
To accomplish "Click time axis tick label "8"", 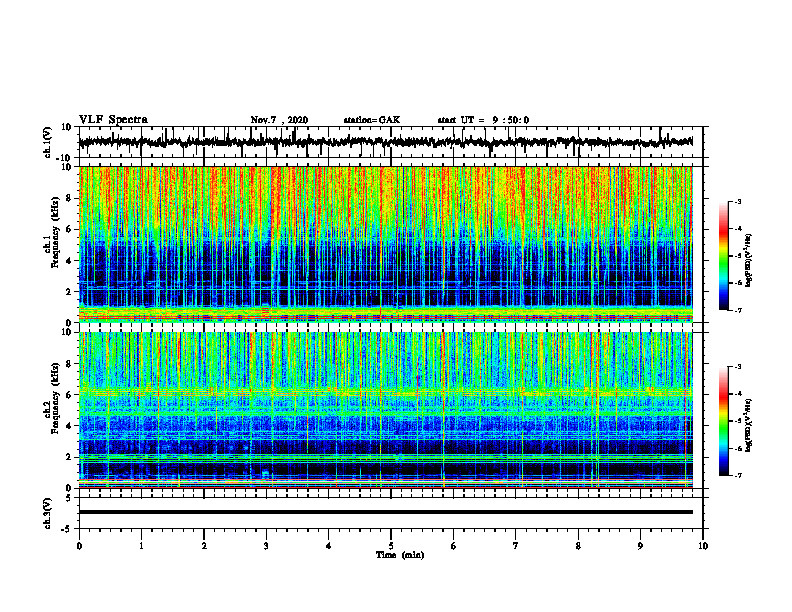I will click(578, 546).
